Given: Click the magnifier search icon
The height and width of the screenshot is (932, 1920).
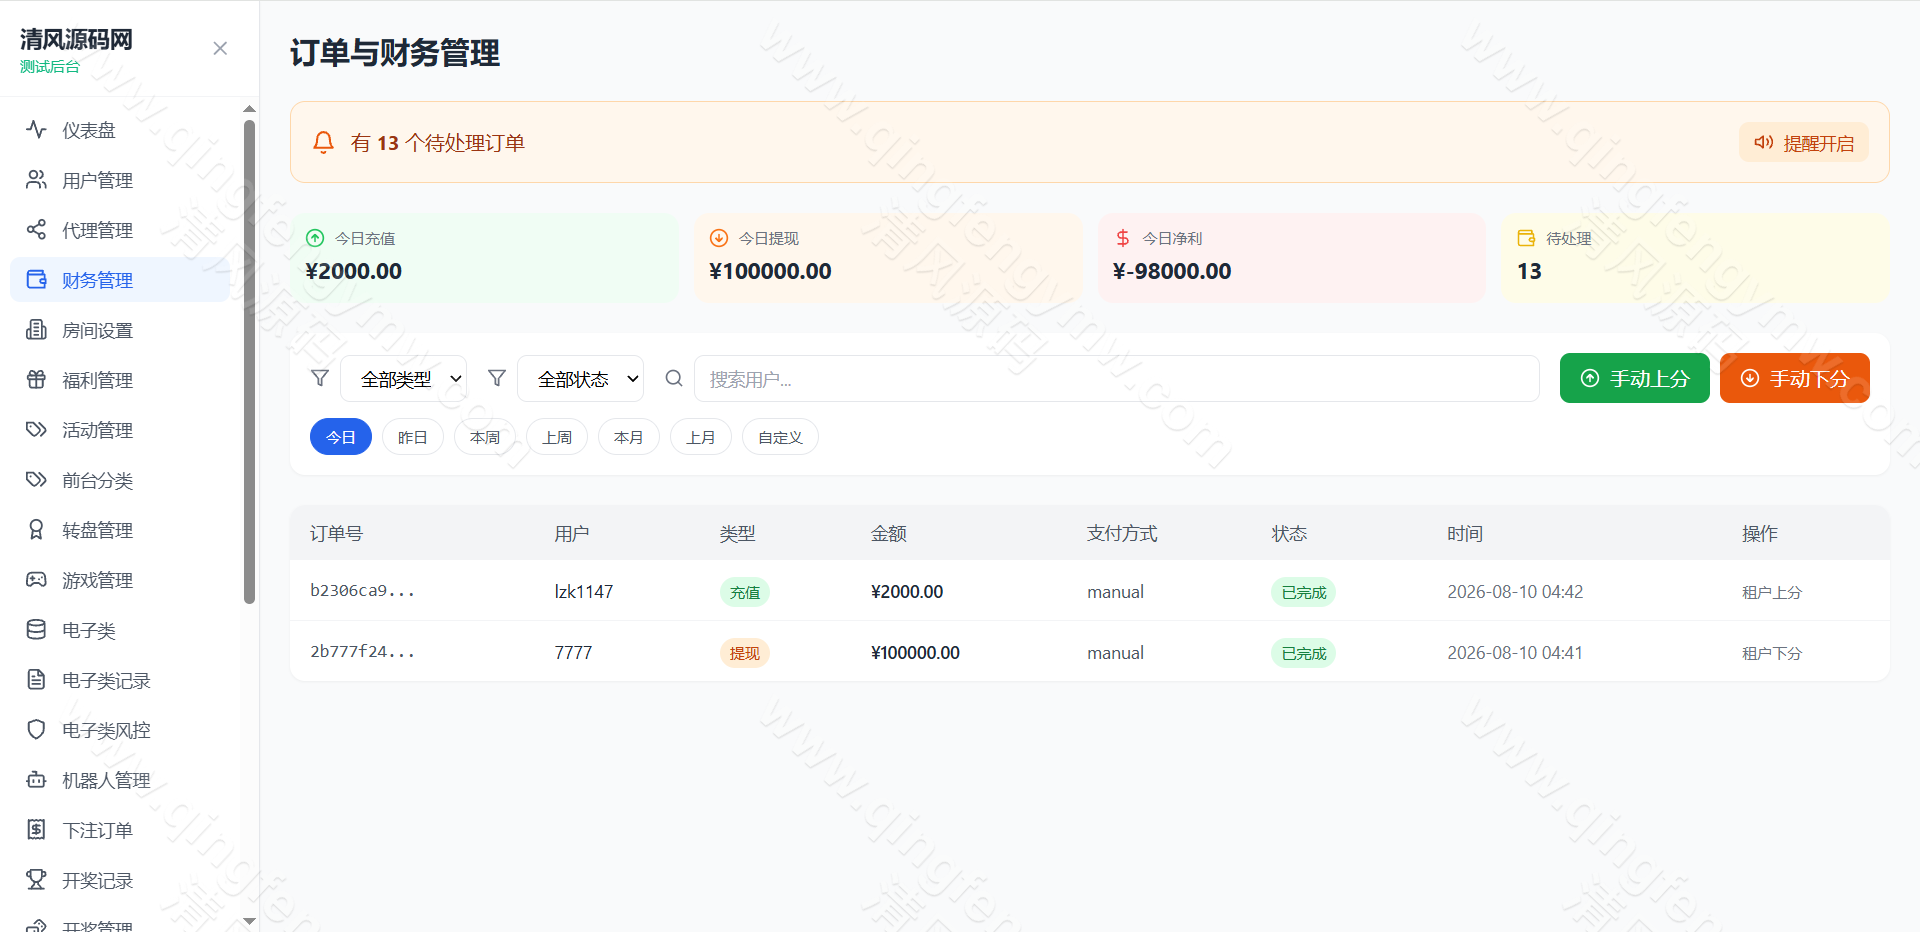Looking at the screenshot, I should 674,378.
